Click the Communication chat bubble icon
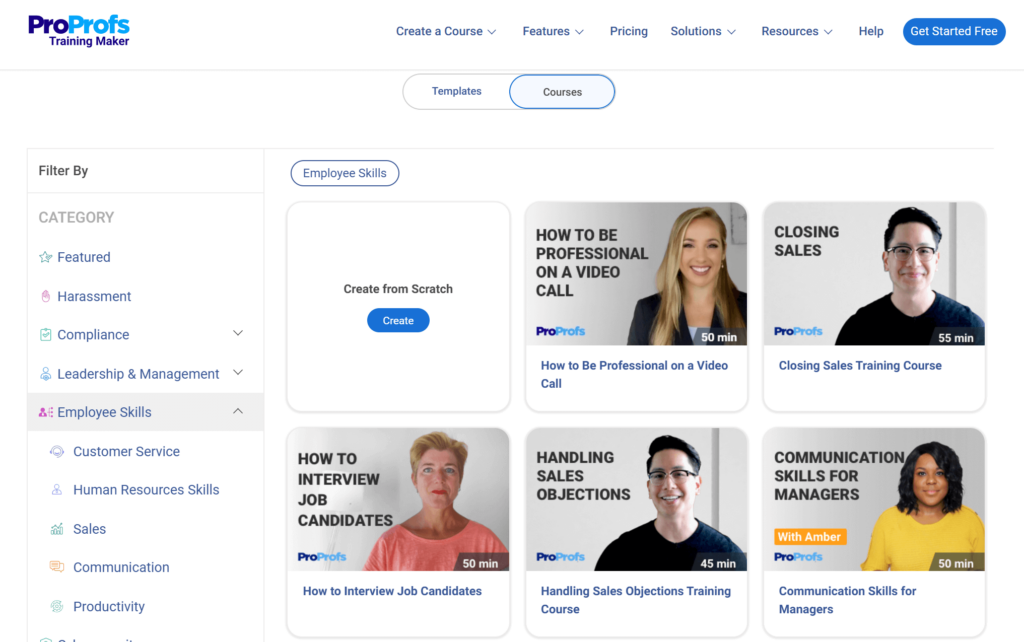This screenshot has height=642, width=1024. pos(57,566)
